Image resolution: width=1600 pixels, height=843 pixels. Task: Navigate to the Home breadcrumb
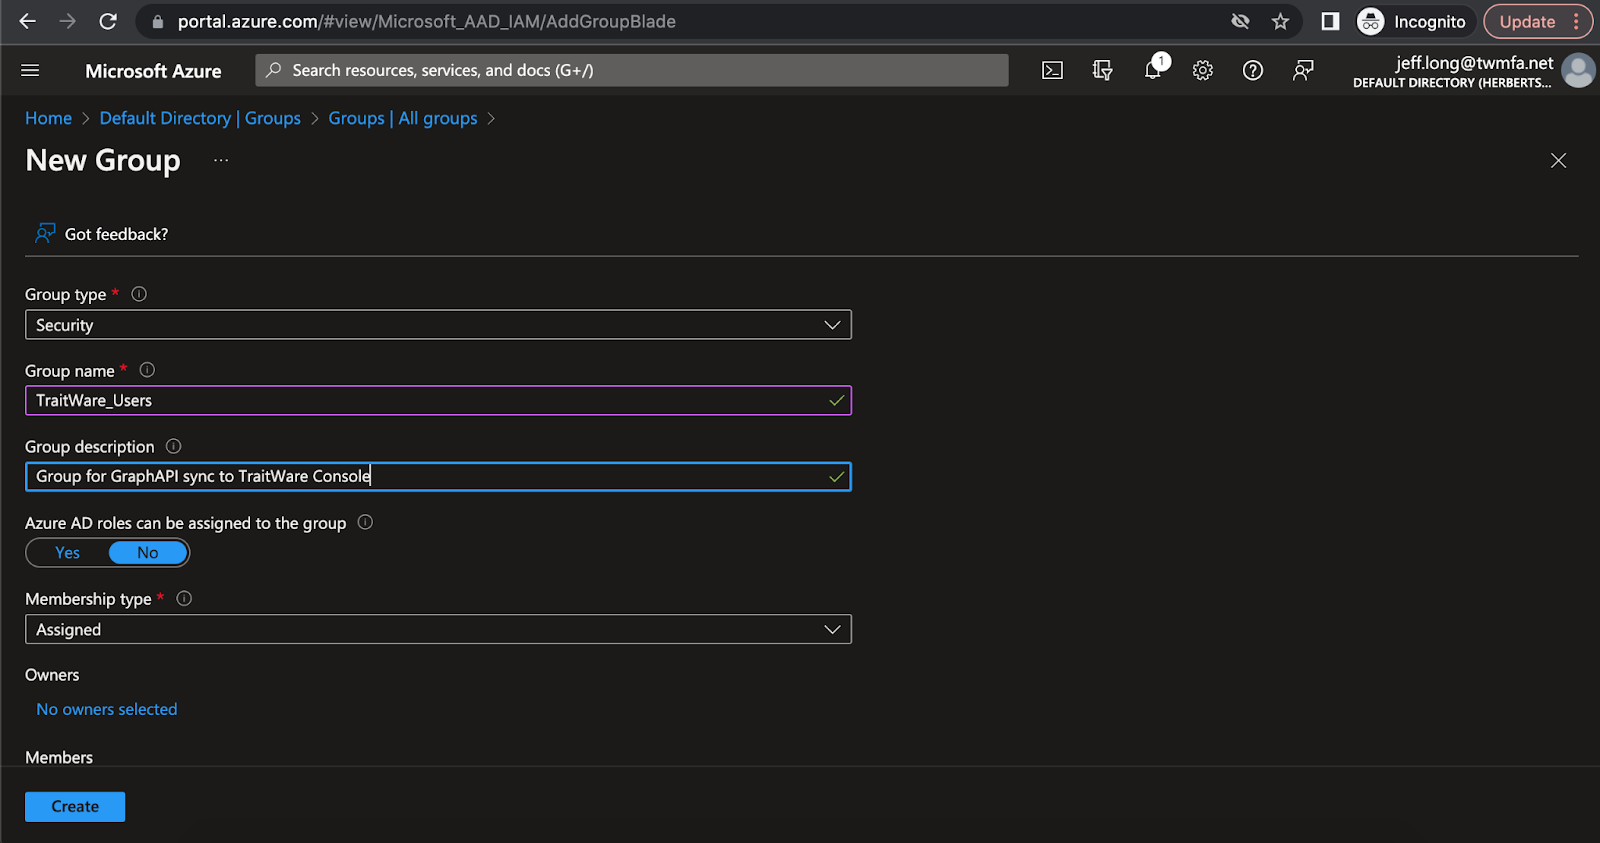[48, 118]
